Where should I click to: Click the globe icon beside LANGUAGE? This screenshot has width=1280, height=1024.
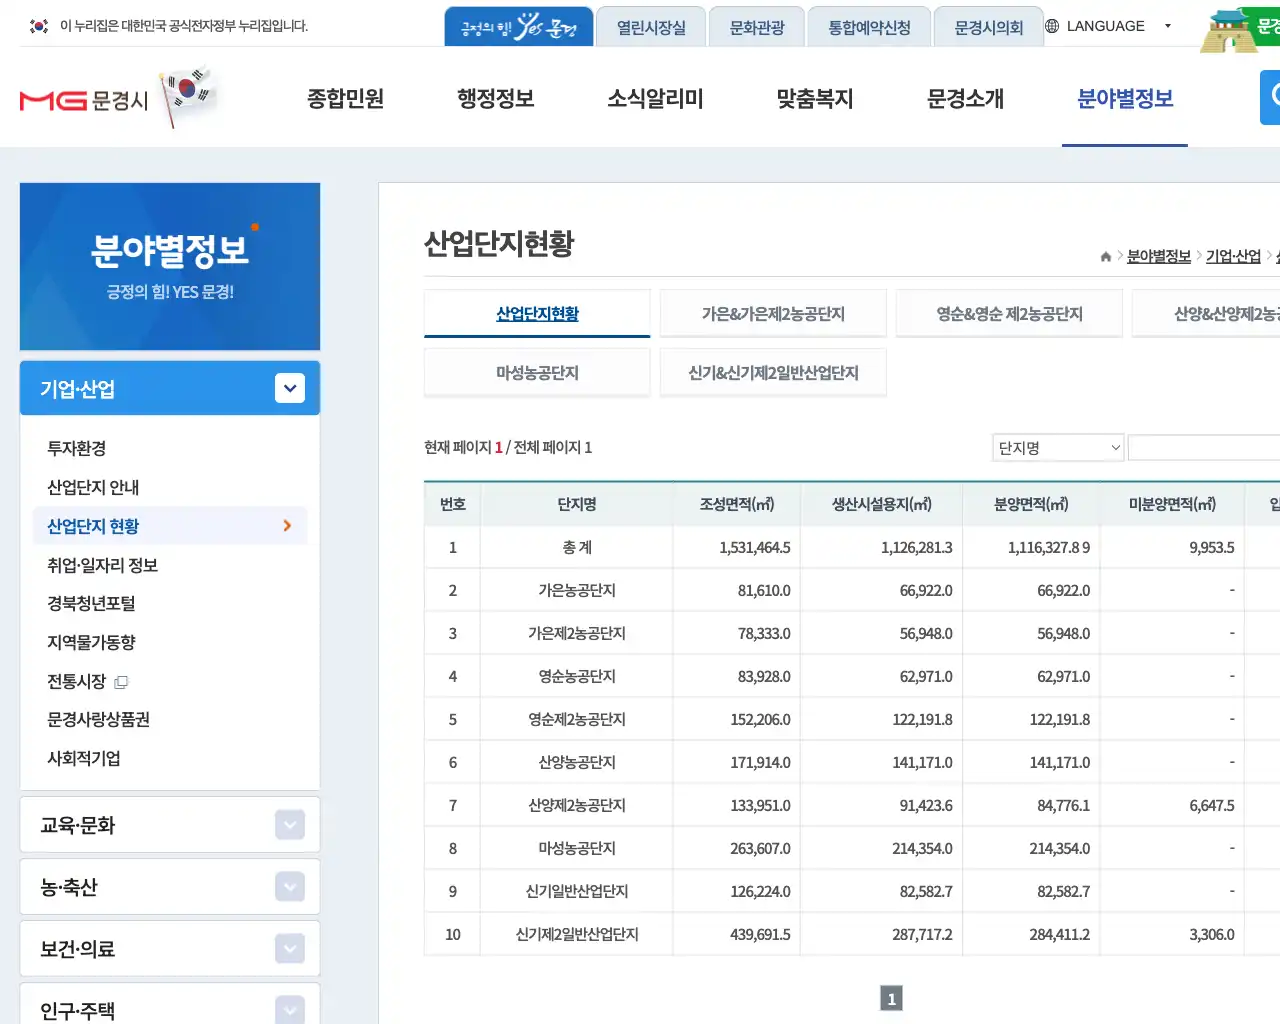[1052, 26]
